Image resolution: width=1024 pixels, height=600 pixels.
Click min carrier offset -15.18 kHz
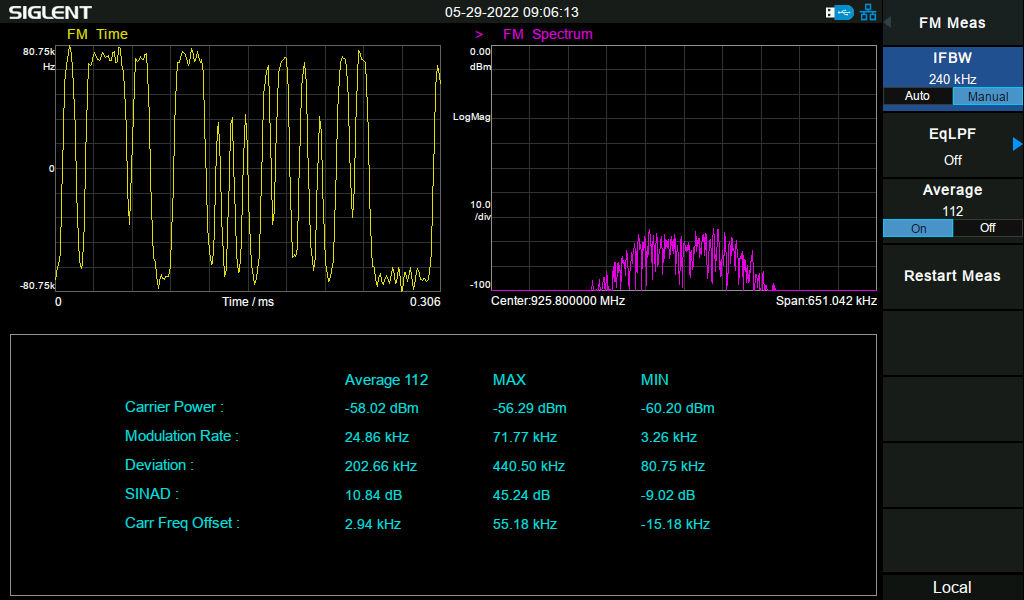pos(675,524)
